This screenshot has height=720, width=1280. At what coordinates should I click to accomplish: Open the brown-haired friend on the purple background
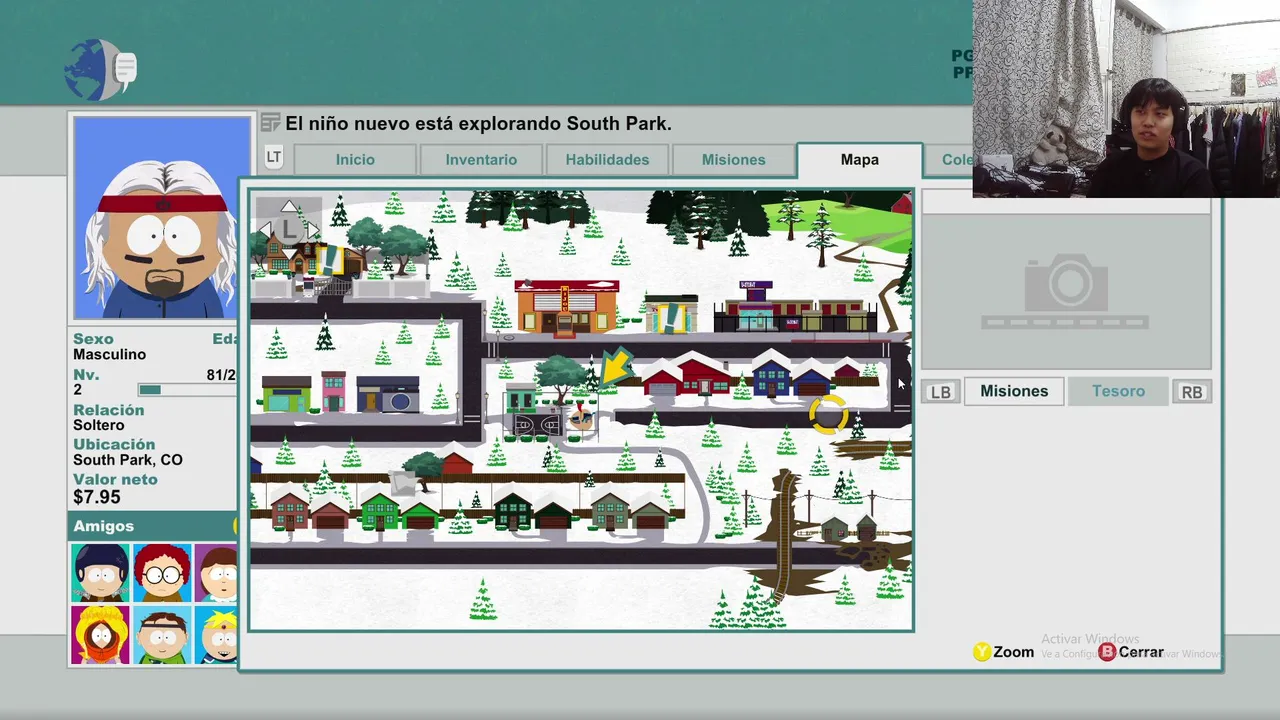216,573
